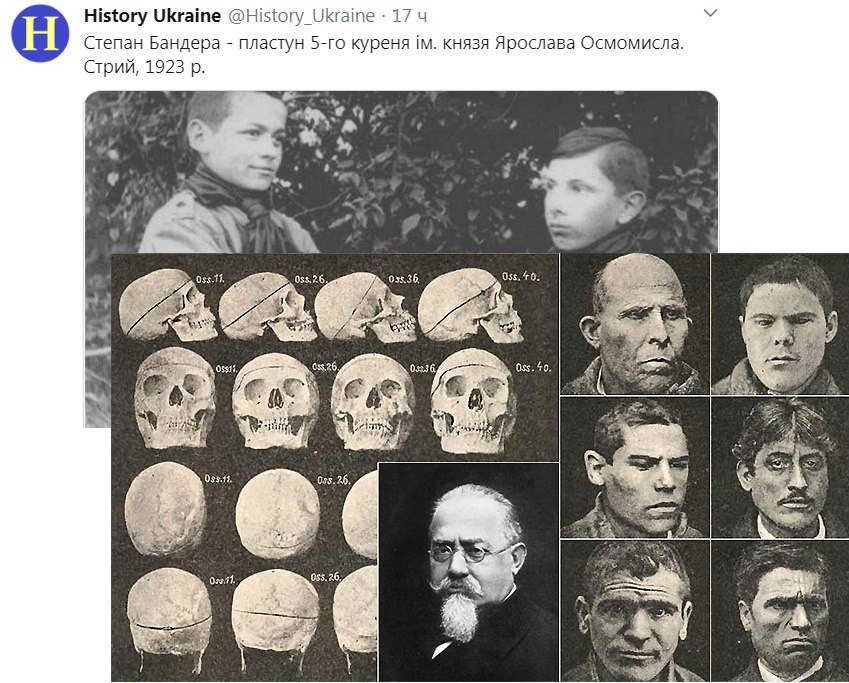Click the boy looking sideways in tweet photo
This screenshot has width=849, height=683.
click(596, 190)
